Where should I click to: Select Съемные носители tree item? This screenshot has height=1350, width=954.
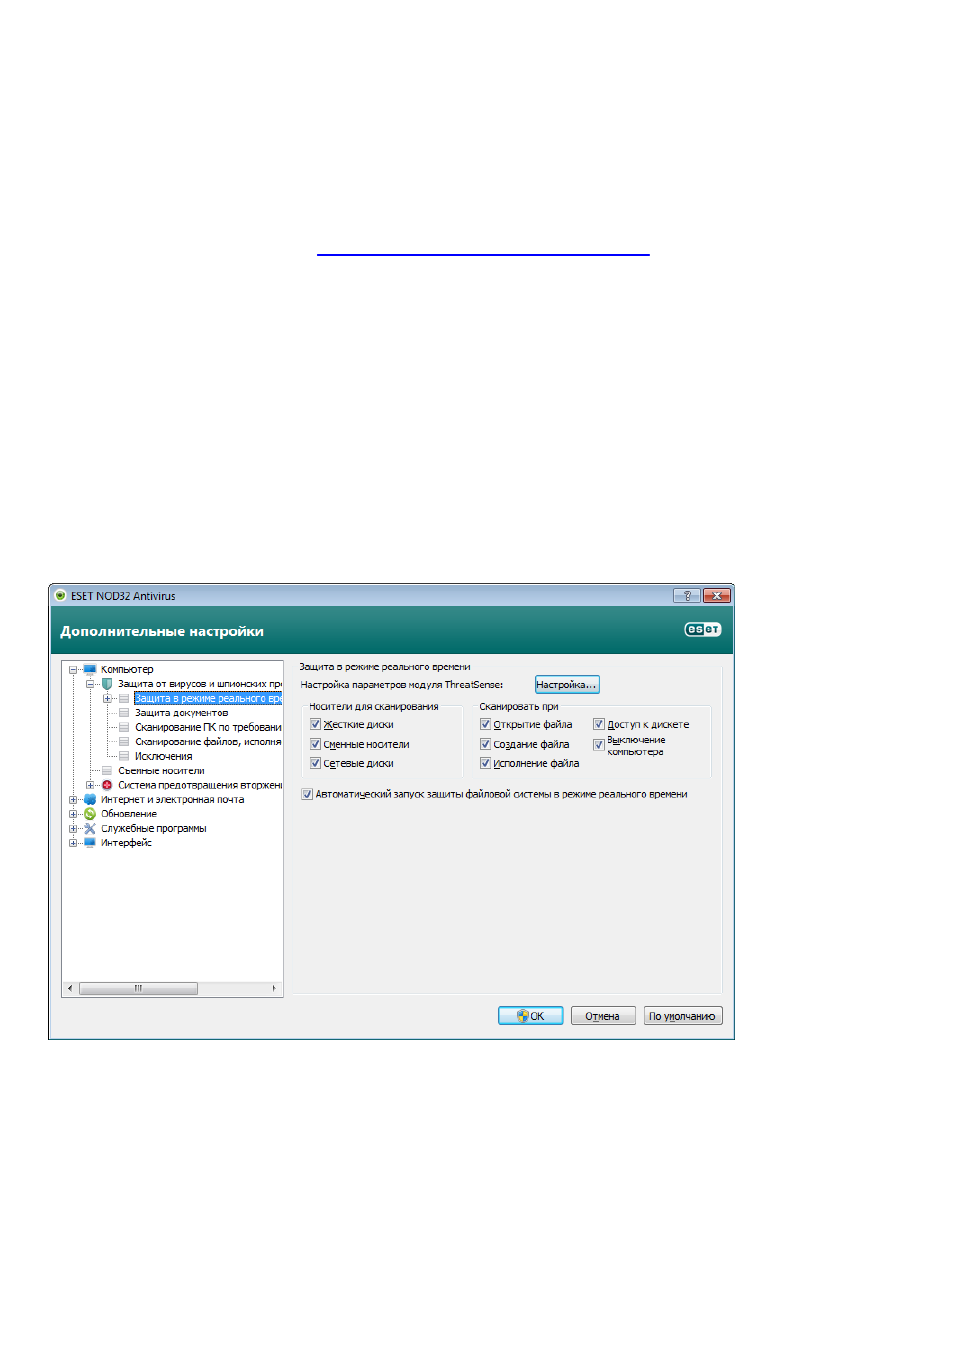(x=161, y=771)
